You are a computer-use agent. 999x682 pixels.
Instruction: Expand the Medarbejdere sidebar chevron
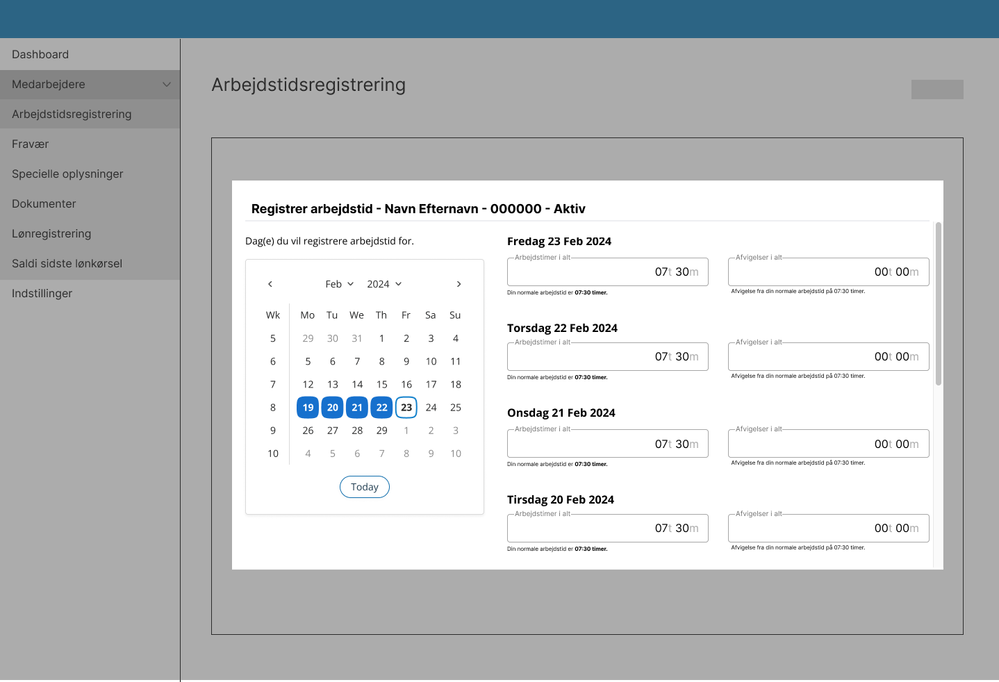tap(166, 85)
